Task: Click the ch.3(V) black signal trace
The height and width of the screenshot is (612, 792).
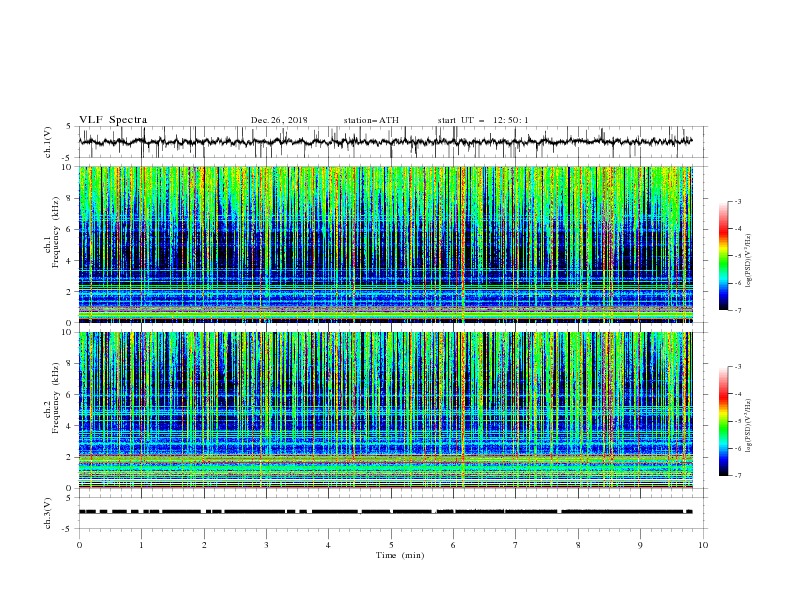Action: 385,512
